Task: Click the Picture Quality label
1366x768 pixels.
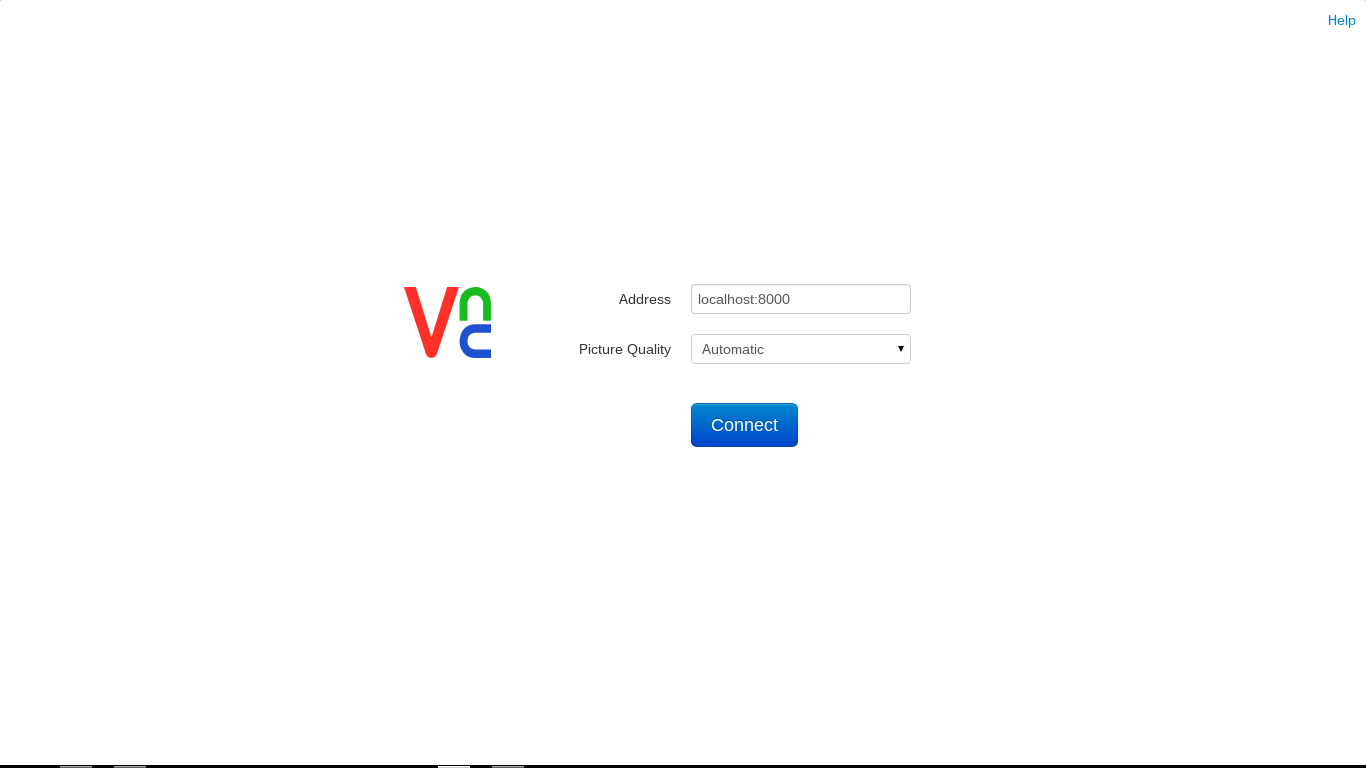Action: point(625,349)
